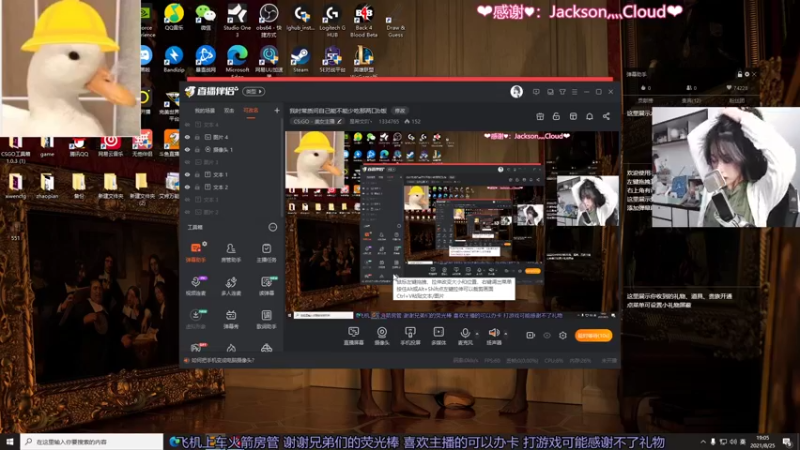Open the hamburger menu in the title bar
800x450 pixels.
tap(574, 92)
